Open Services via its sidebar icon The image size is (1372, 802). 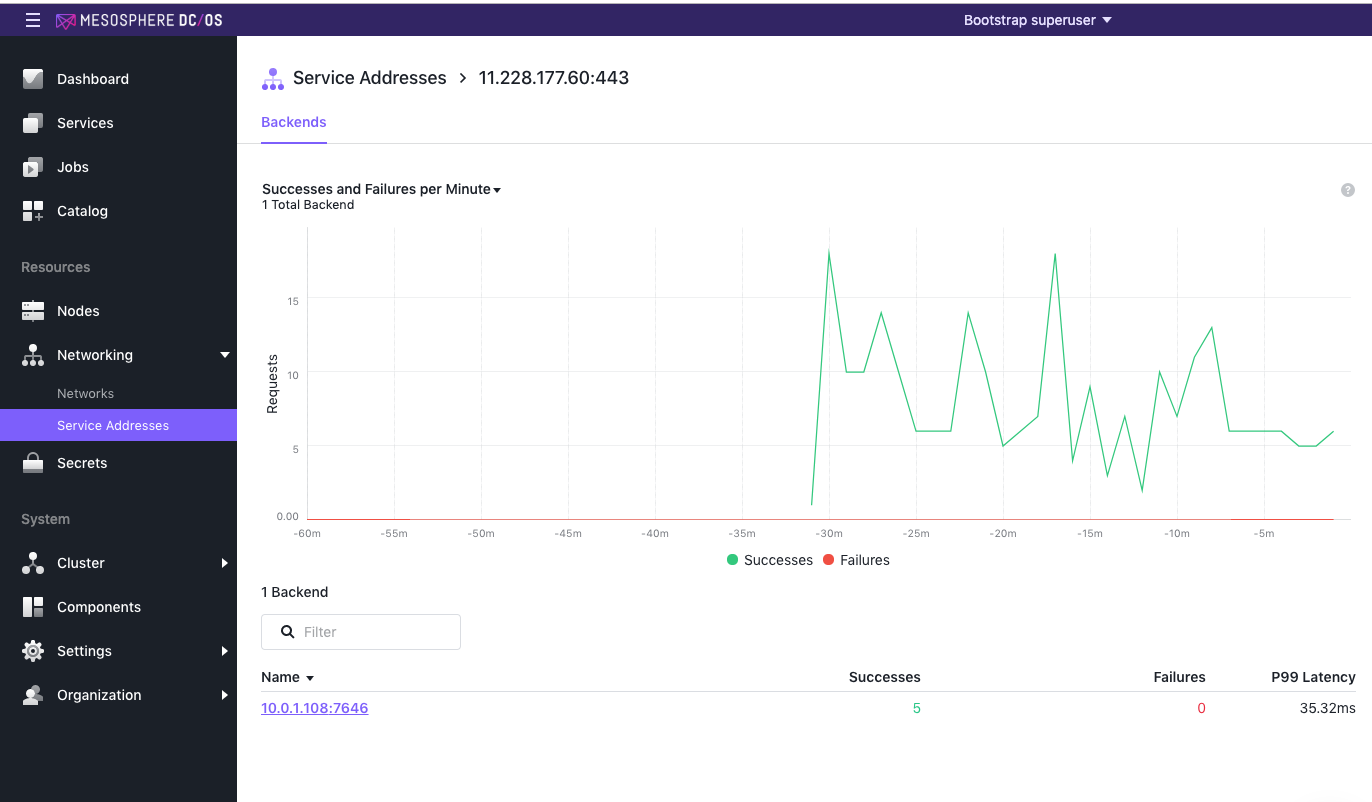click(x=33, y=123)
